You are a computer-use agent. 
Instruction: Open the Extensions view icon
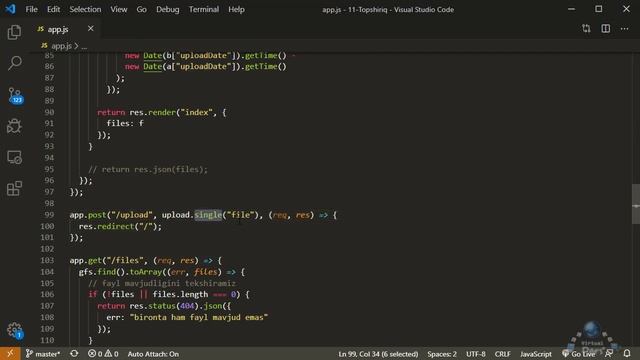14,188
